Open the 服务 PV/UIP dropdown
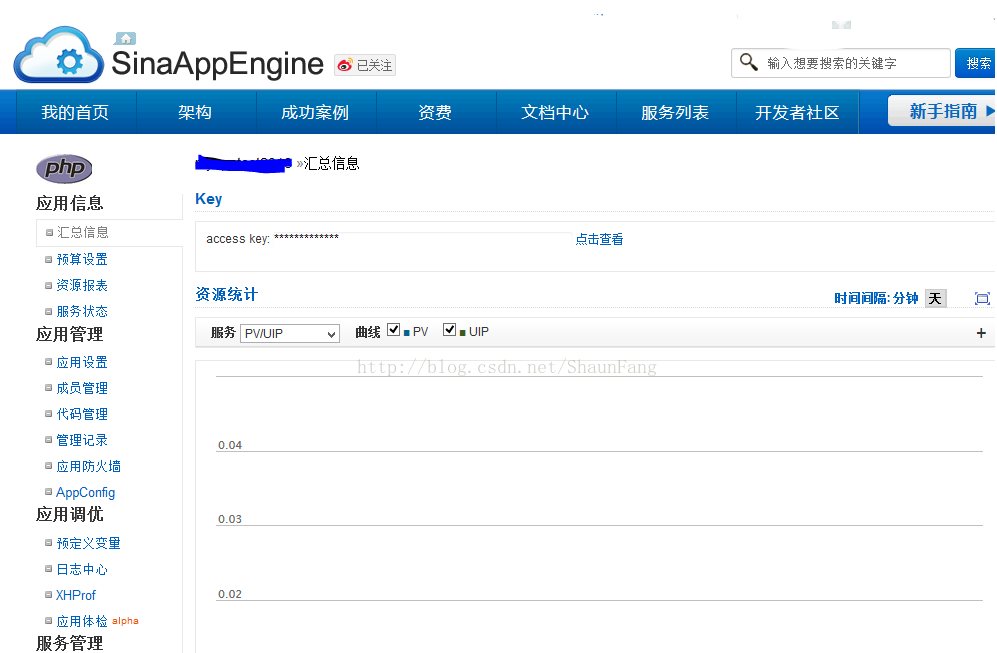 (289, 333)
